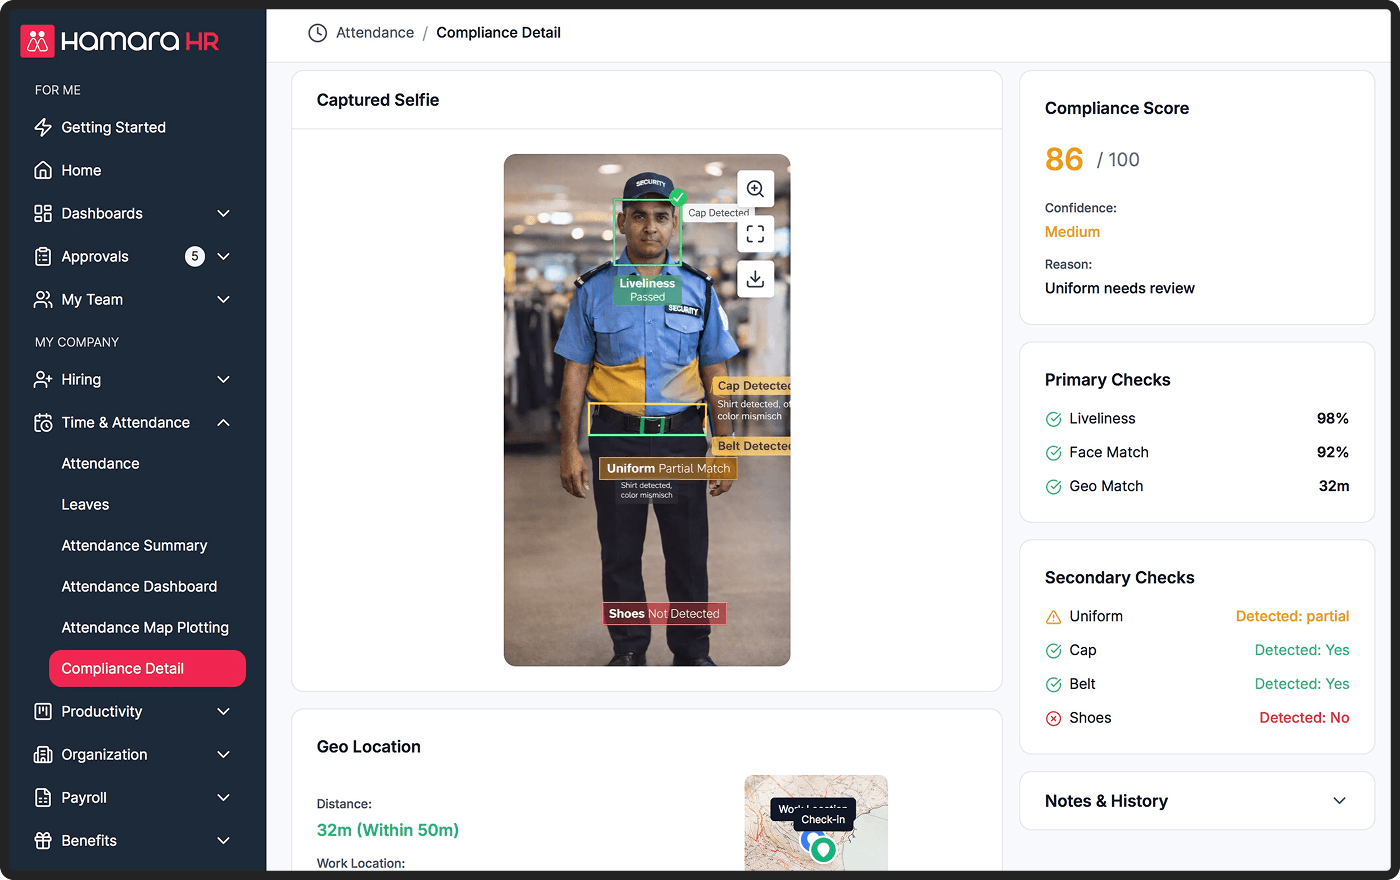The width and height of the screenshot is (1400, 880).
Task: Click the Shoes red cross icon
Action: [1053, 718]
